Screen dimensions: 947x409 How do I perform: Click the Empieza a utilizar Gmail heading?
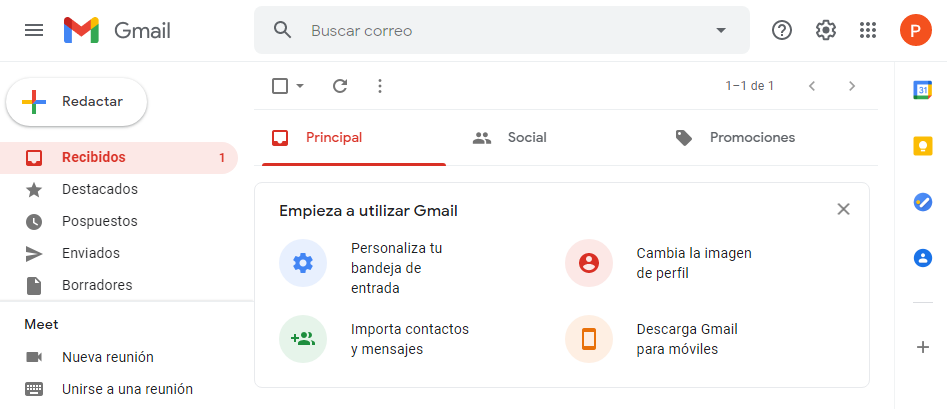368,211
